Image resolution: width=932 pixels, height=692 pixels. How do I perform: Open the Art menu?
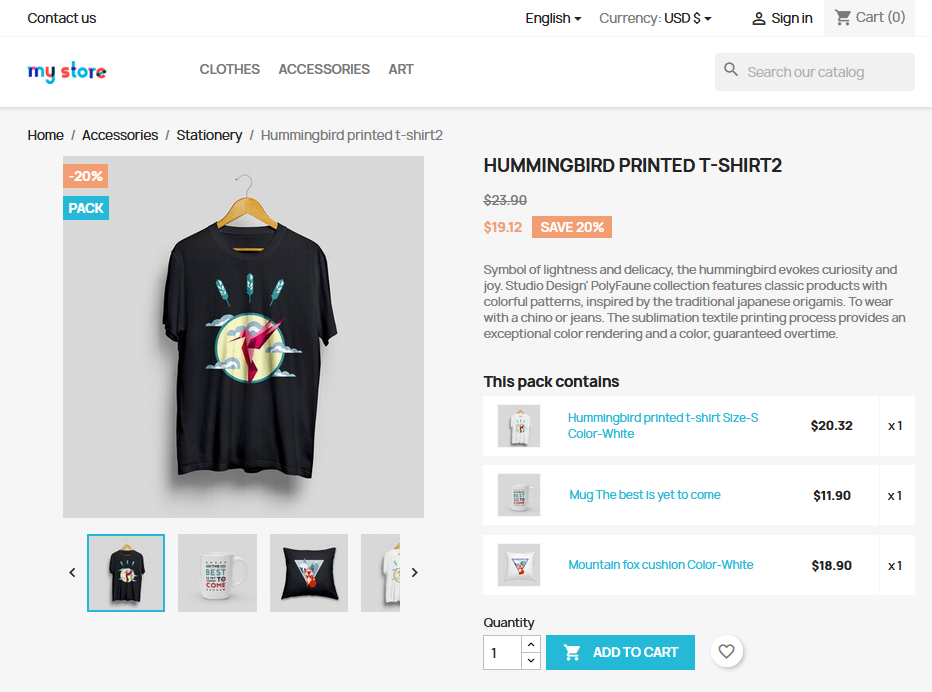[x=401, y=70]
